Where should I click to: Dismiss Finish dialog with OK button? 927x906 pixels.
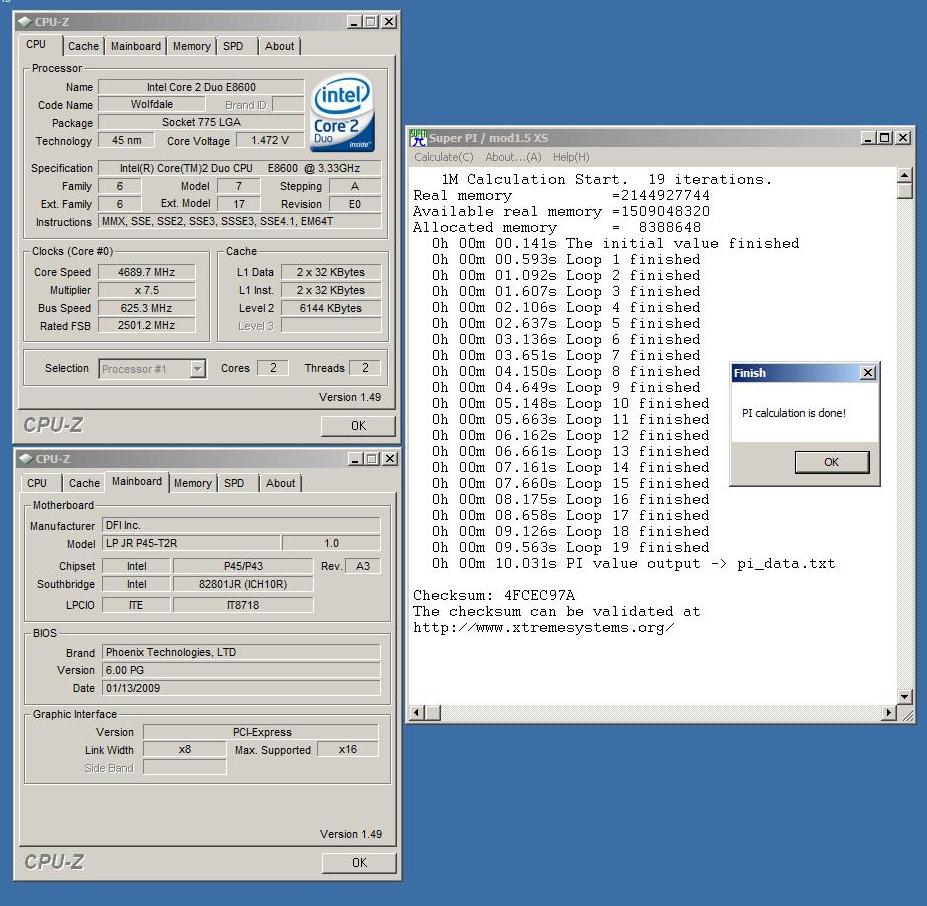(832, 462)
